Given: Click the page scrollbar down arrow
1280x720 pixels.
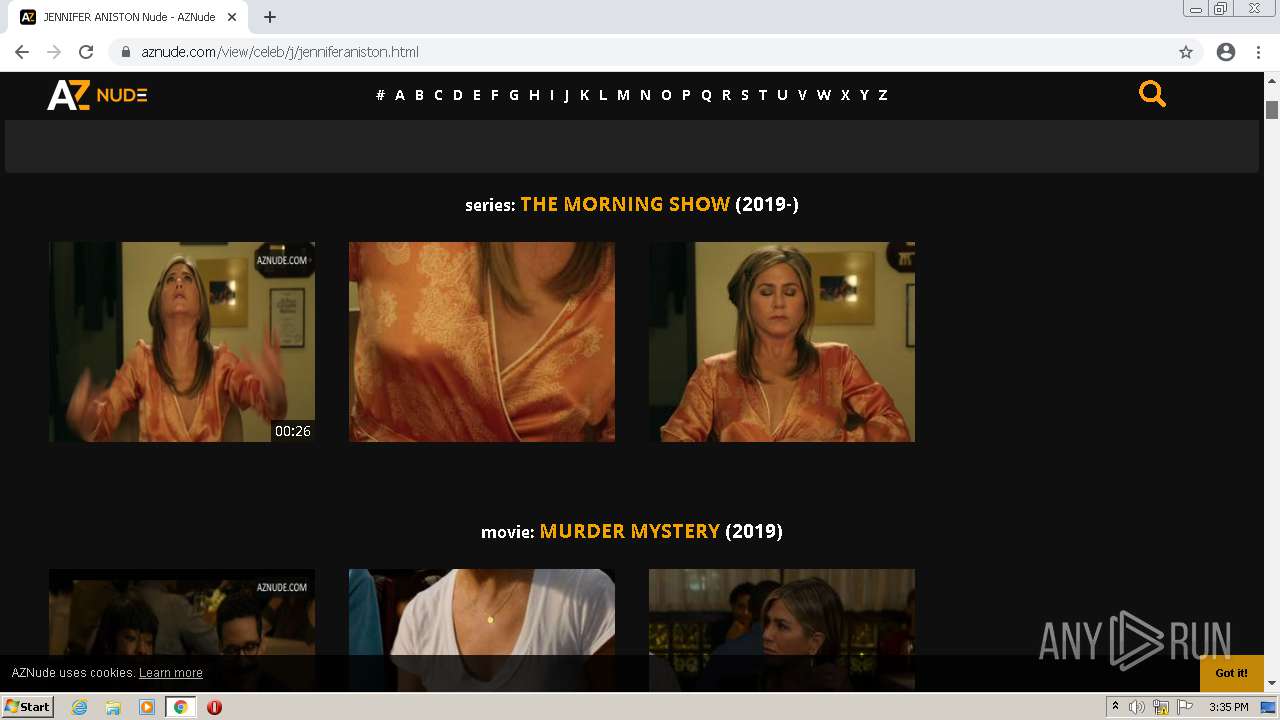Looking at the screenshot, I should [x=1272, y=683].
